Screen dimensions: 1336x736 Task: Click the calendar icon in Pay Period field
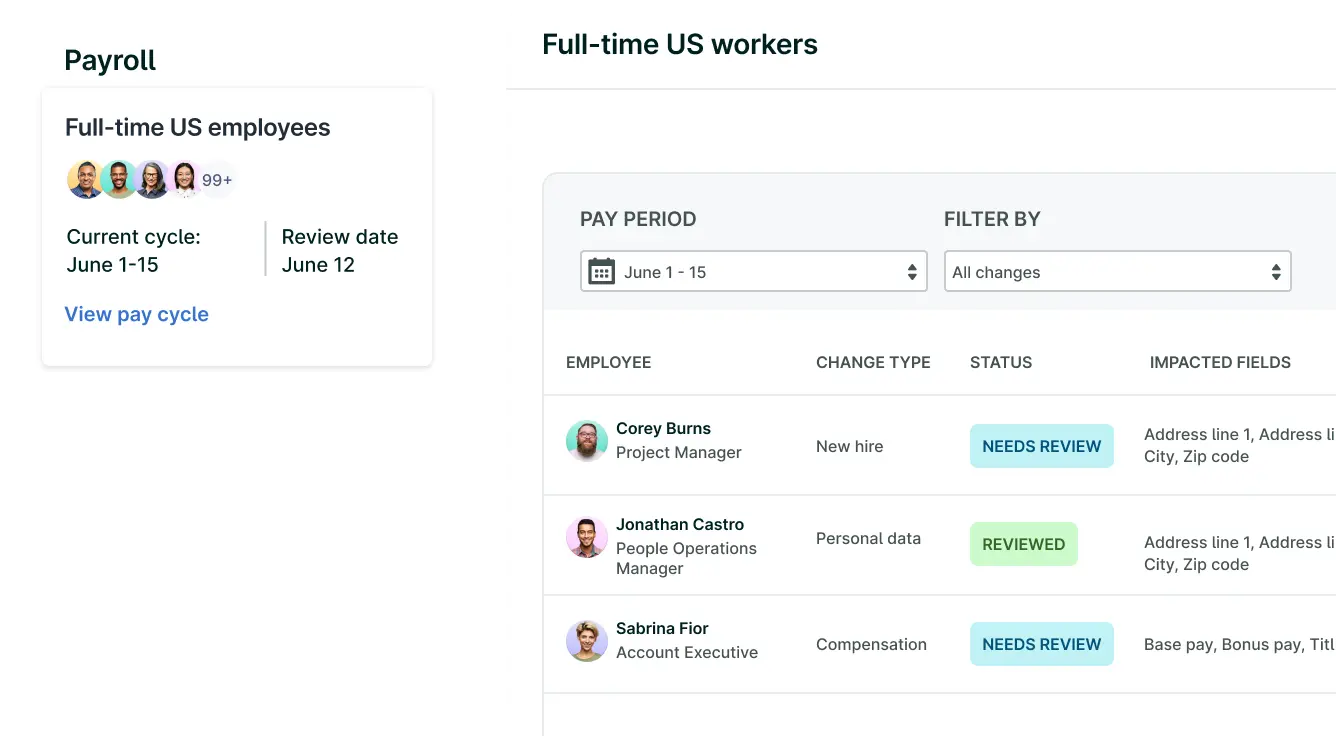point(601,272)
